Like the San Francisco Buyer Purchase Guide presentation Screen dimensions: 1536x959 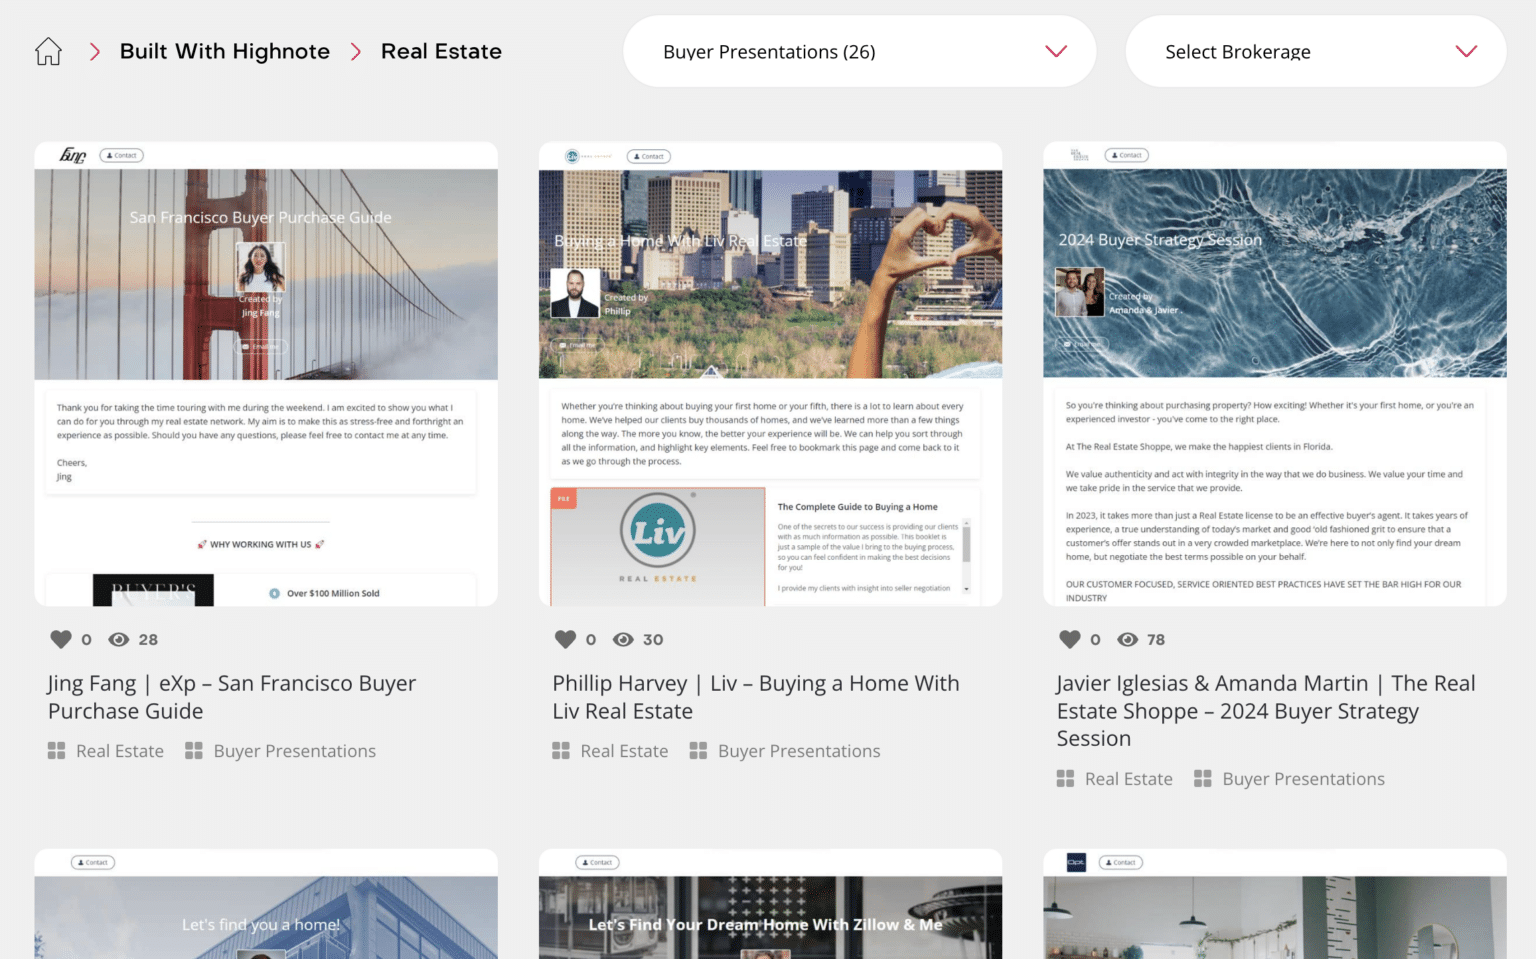click(60, 639)
